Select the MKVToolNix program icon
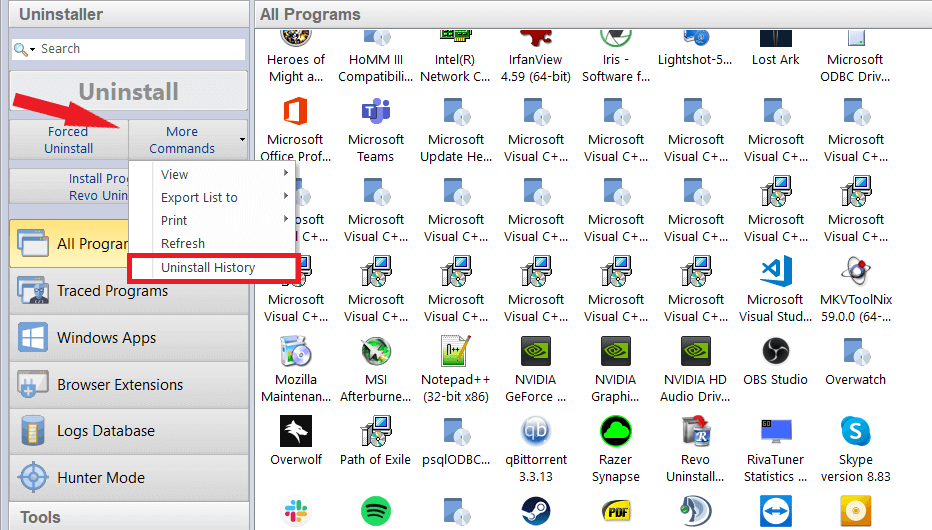The height and width of the screenshot is (530, 932). tap(856, 272)
